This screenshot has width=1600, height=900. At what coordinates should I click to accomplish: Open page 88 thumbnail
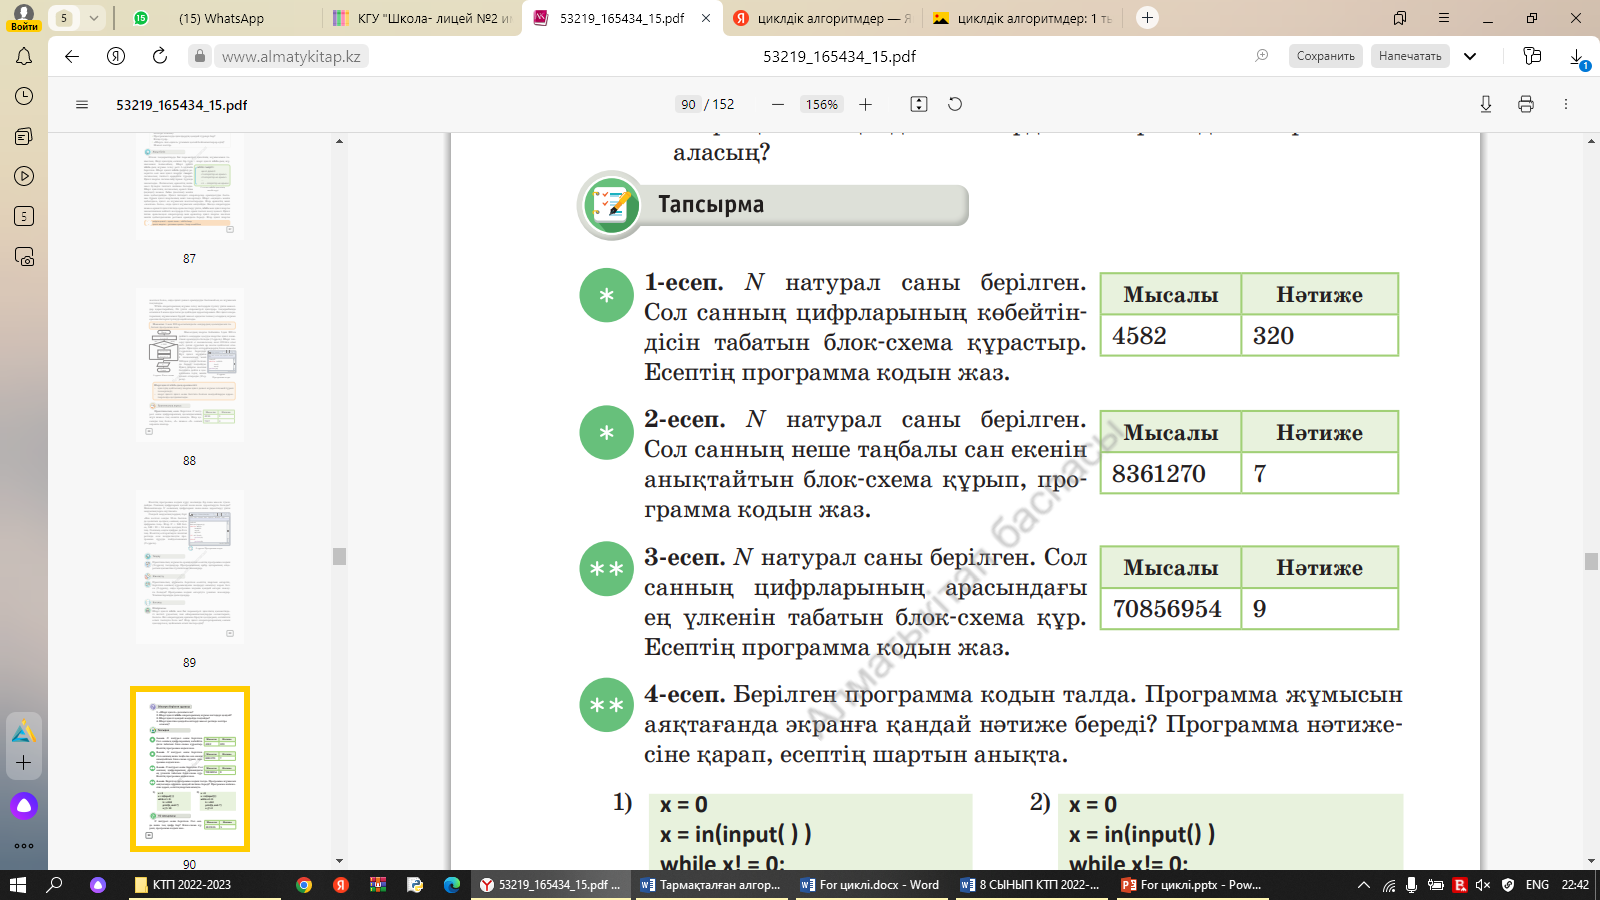click(190, 365)
